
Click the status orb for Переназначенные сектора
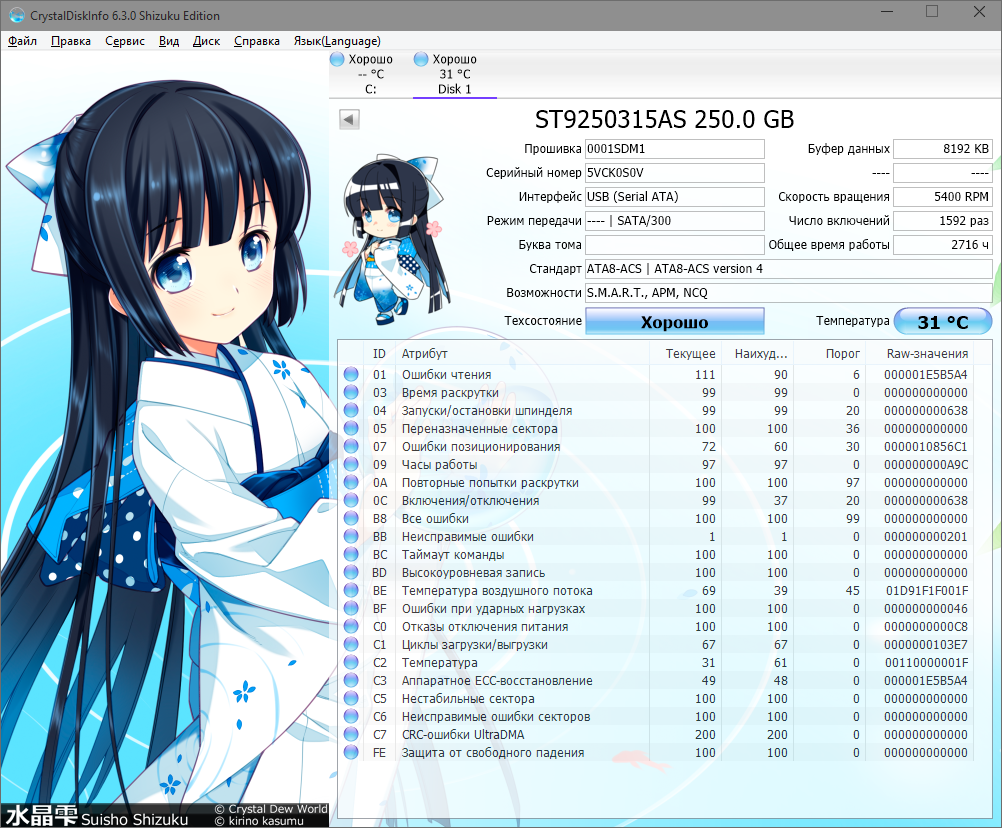[x=351, y=429]
